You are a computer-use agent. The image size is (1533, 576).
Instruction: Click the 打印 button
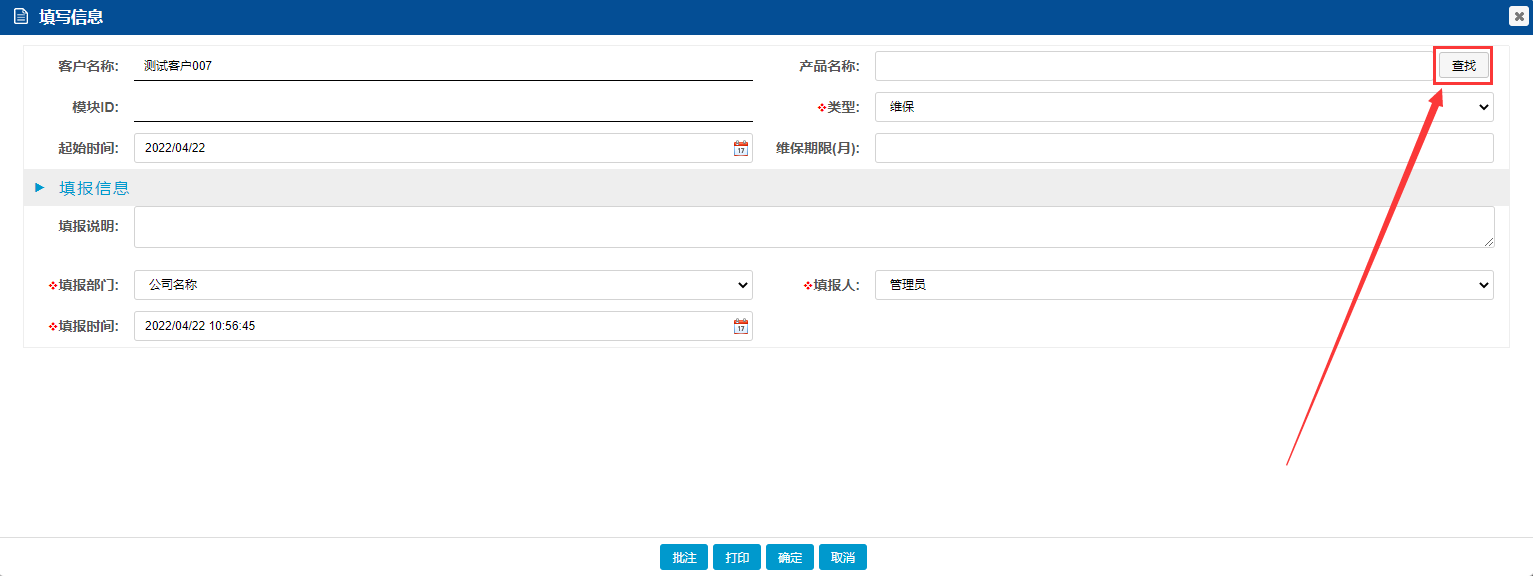[x=737, y=558]
